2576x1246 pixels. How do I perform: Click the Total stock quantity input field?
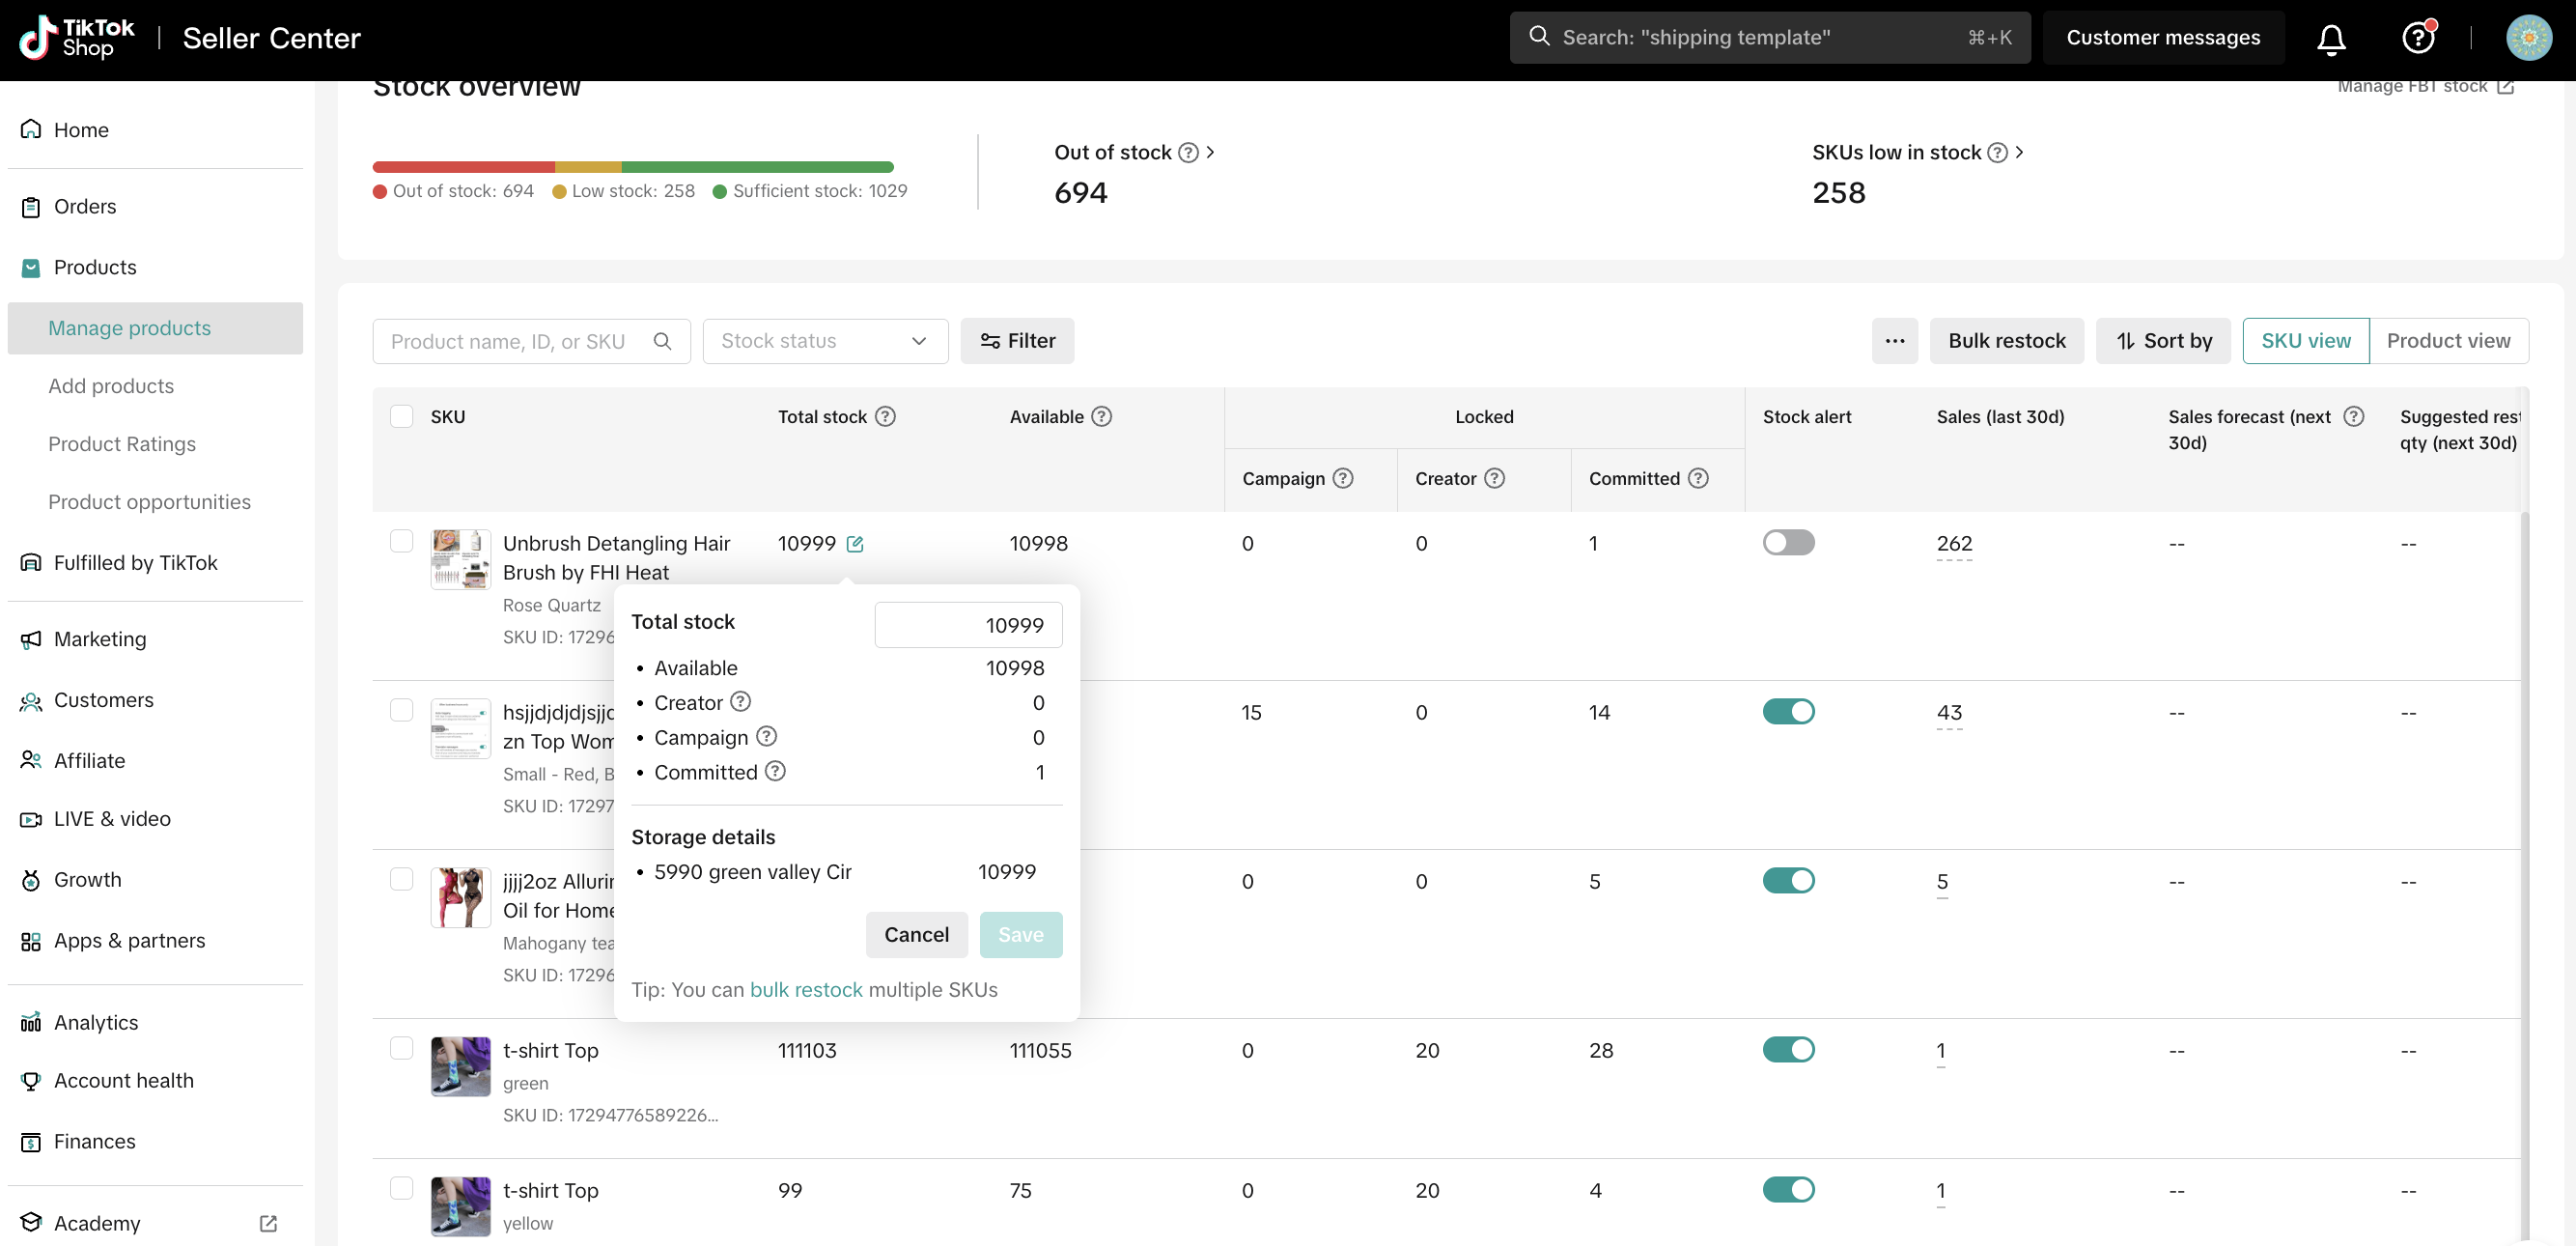[x=967, y=625]
